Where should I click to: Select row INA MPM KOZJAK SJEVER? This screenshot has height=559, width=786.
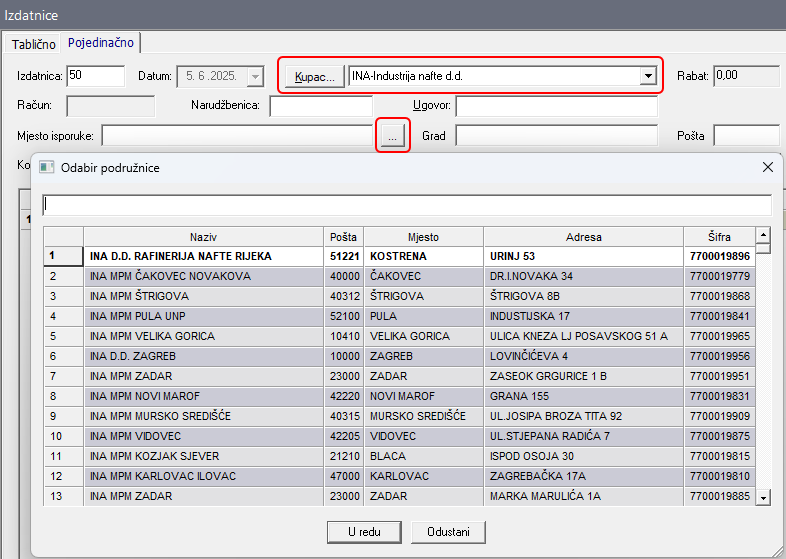click(400, 456)
